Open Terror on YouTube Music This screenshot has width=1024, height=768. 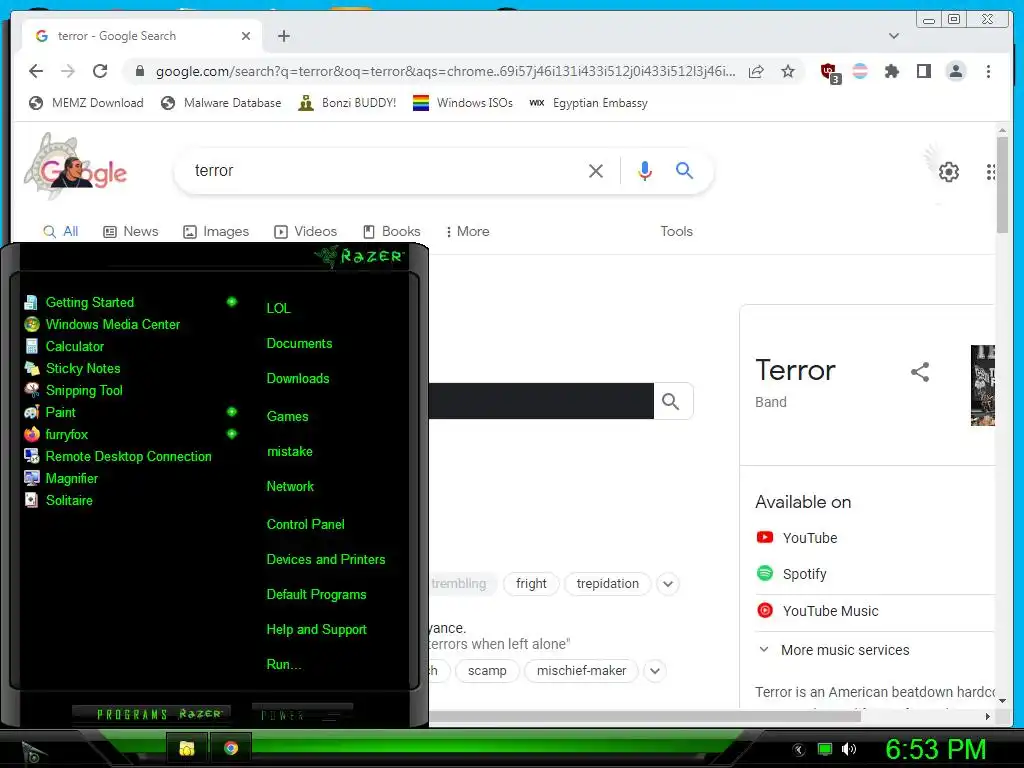(818, 611)
